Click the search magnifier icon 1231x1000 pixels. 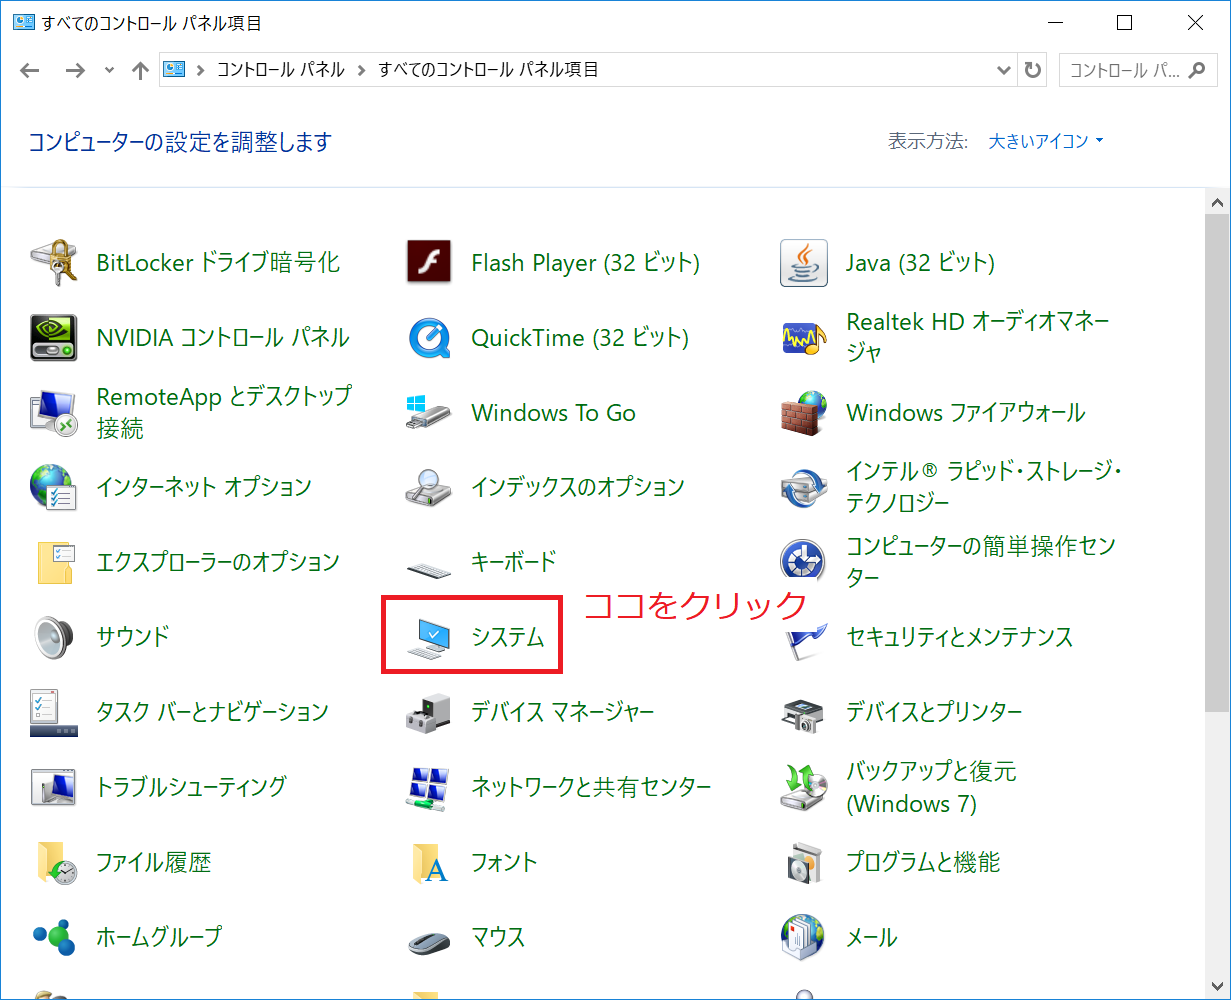click(x=1196, y=70)
